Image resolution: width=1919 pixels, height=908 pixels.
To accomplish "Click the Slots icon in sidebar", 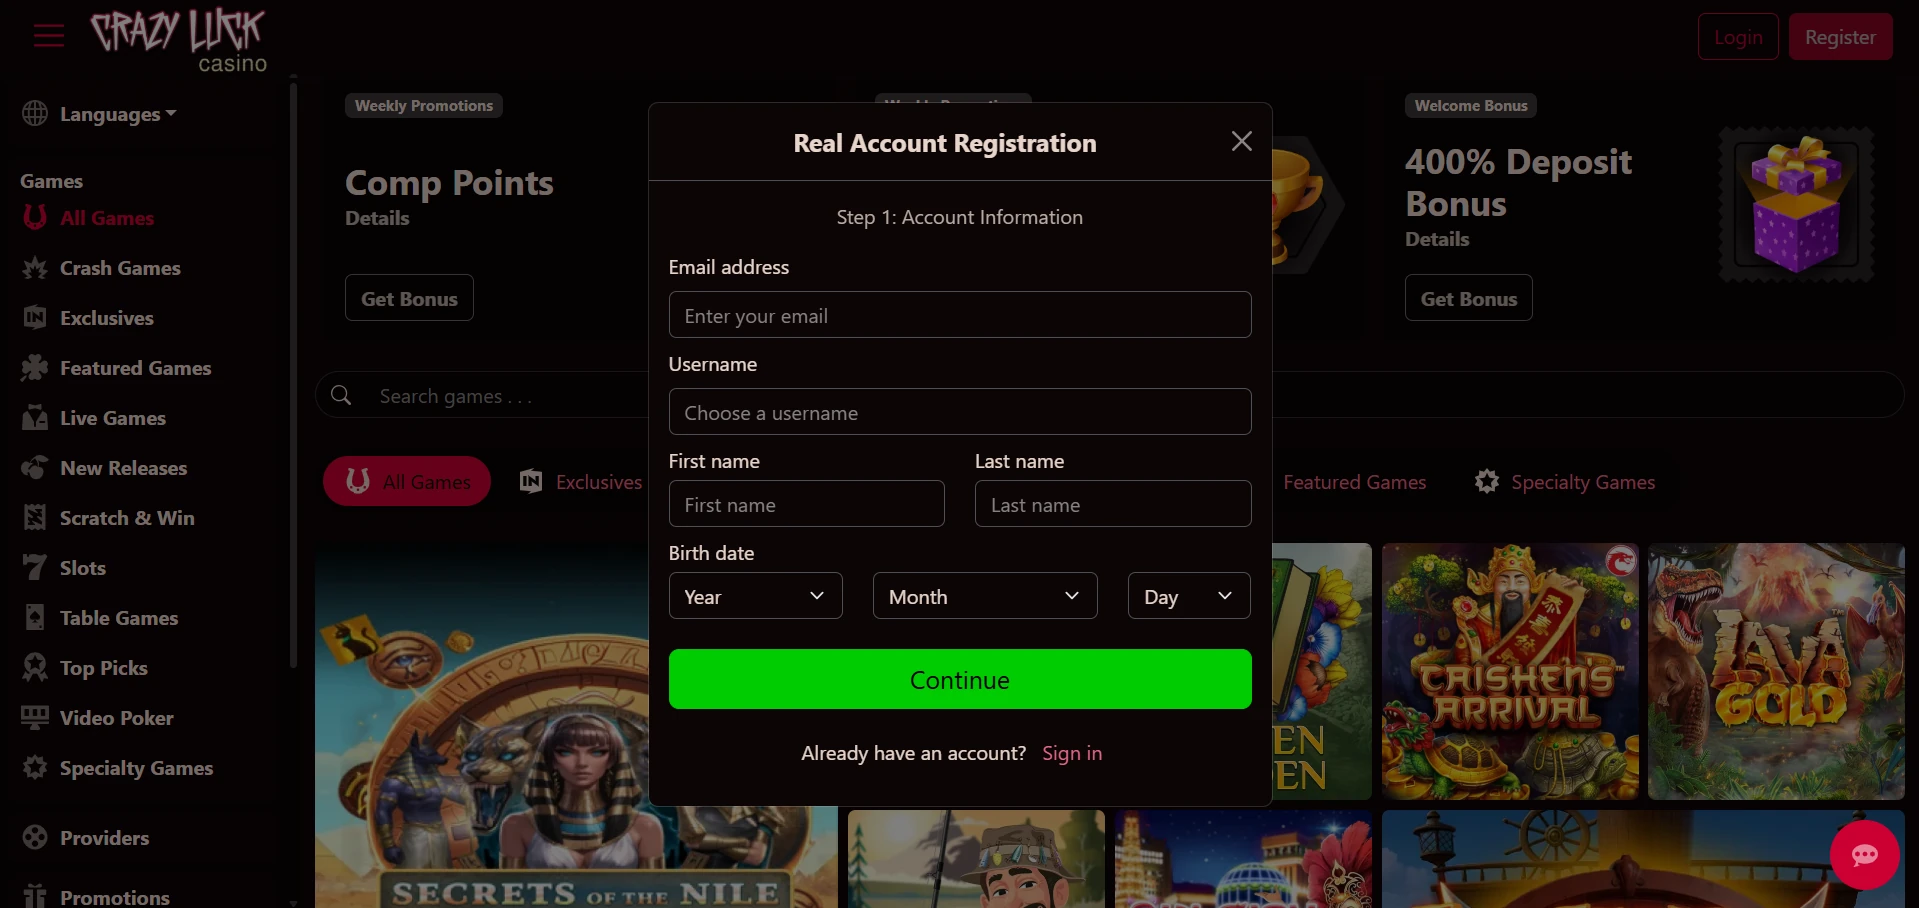I will (x=35, y=568).
